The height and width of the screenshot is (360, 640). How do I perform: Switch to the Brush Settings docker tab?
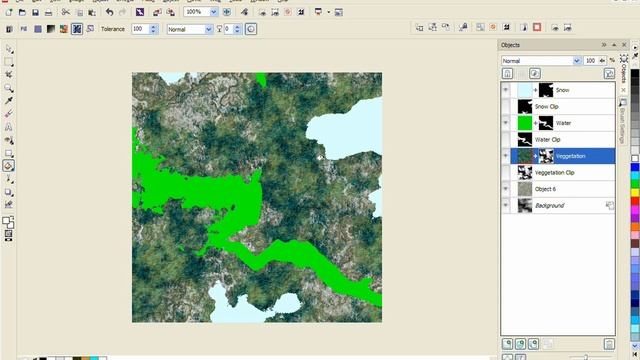tap(623, 121)
